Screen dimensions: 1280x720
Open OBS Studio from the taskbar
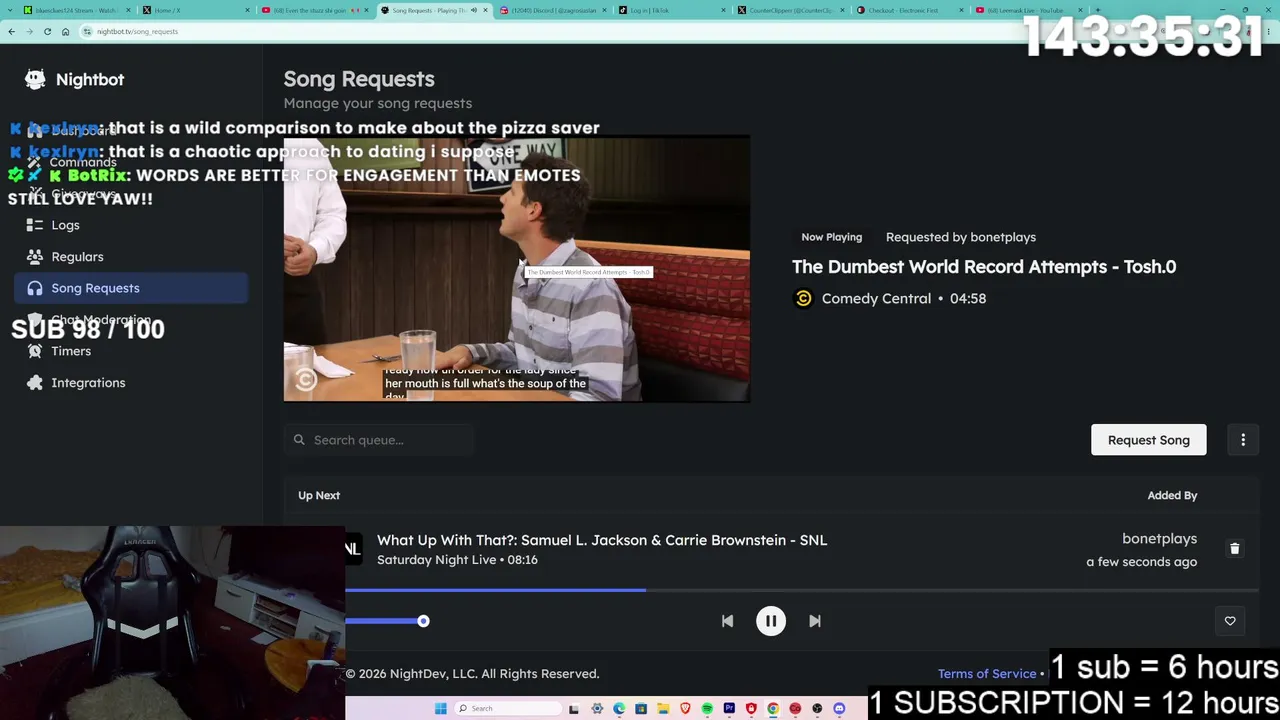click(x=817, y=709)
